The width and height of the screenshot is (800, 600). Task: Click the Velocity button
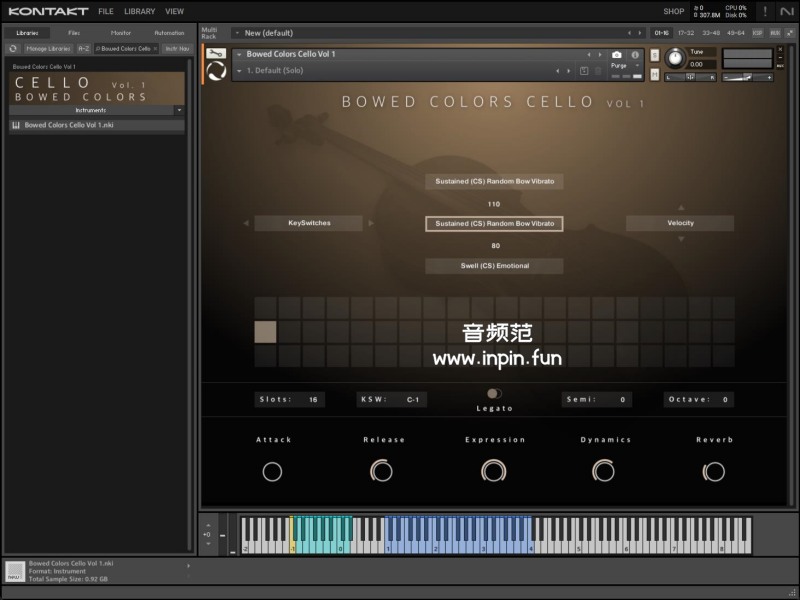(x=680, y=223)
